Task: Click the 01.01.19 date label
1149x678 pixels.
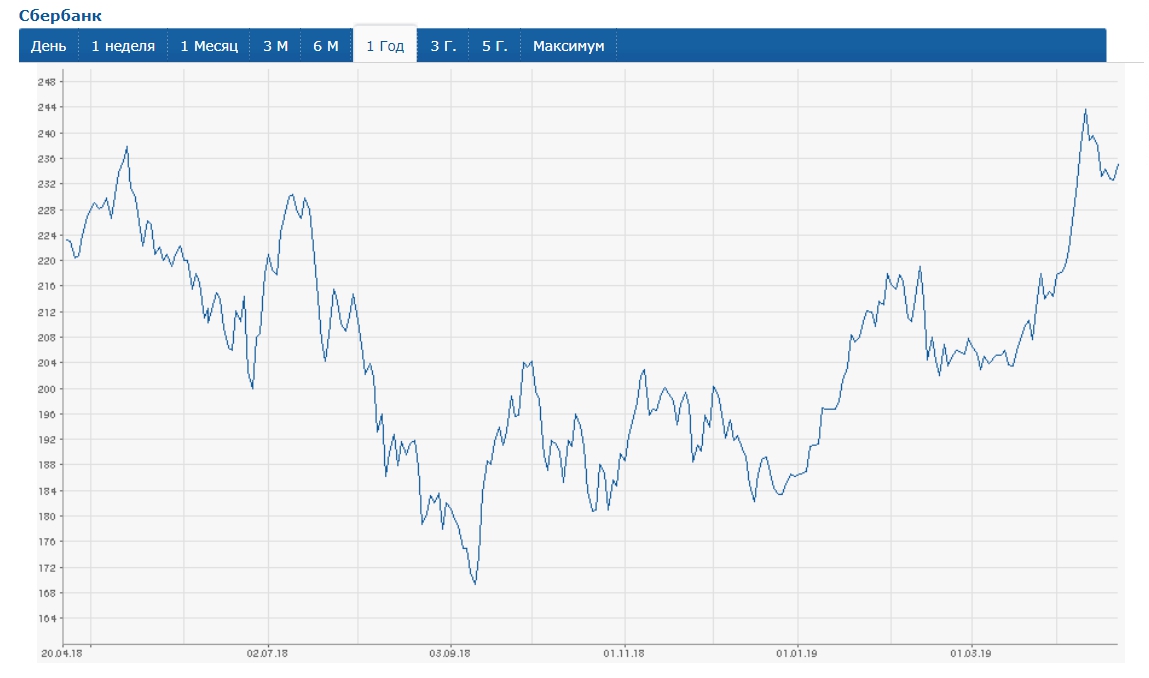Action: 797,653
